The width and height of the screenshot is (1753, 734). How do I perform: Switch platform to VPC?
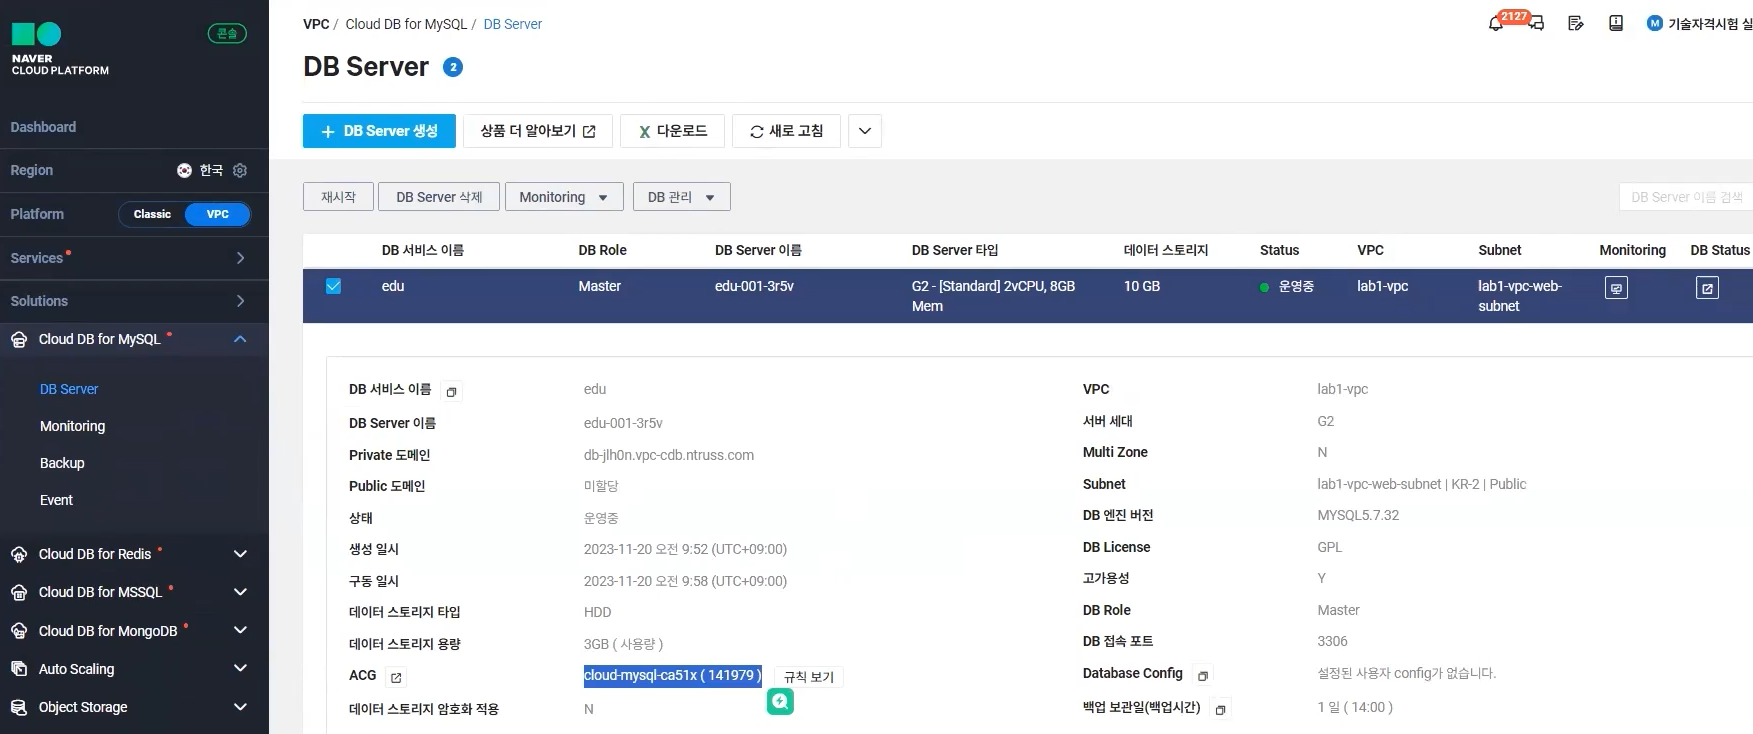[218, 214]
